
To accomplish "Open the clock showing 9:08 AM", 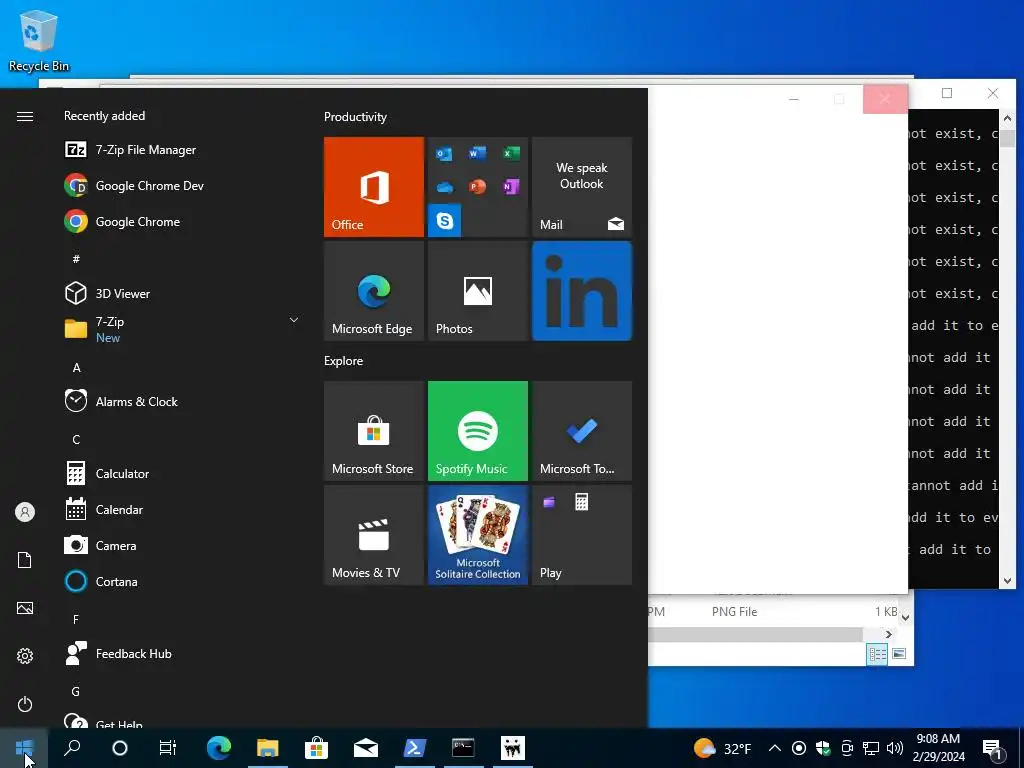I will pos(938,748).
